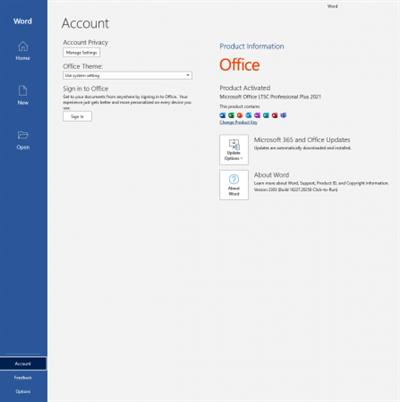This screenshot has height=402, width=400.
Task: Click the Manage Settings button
Action: [x=81, y=53]
